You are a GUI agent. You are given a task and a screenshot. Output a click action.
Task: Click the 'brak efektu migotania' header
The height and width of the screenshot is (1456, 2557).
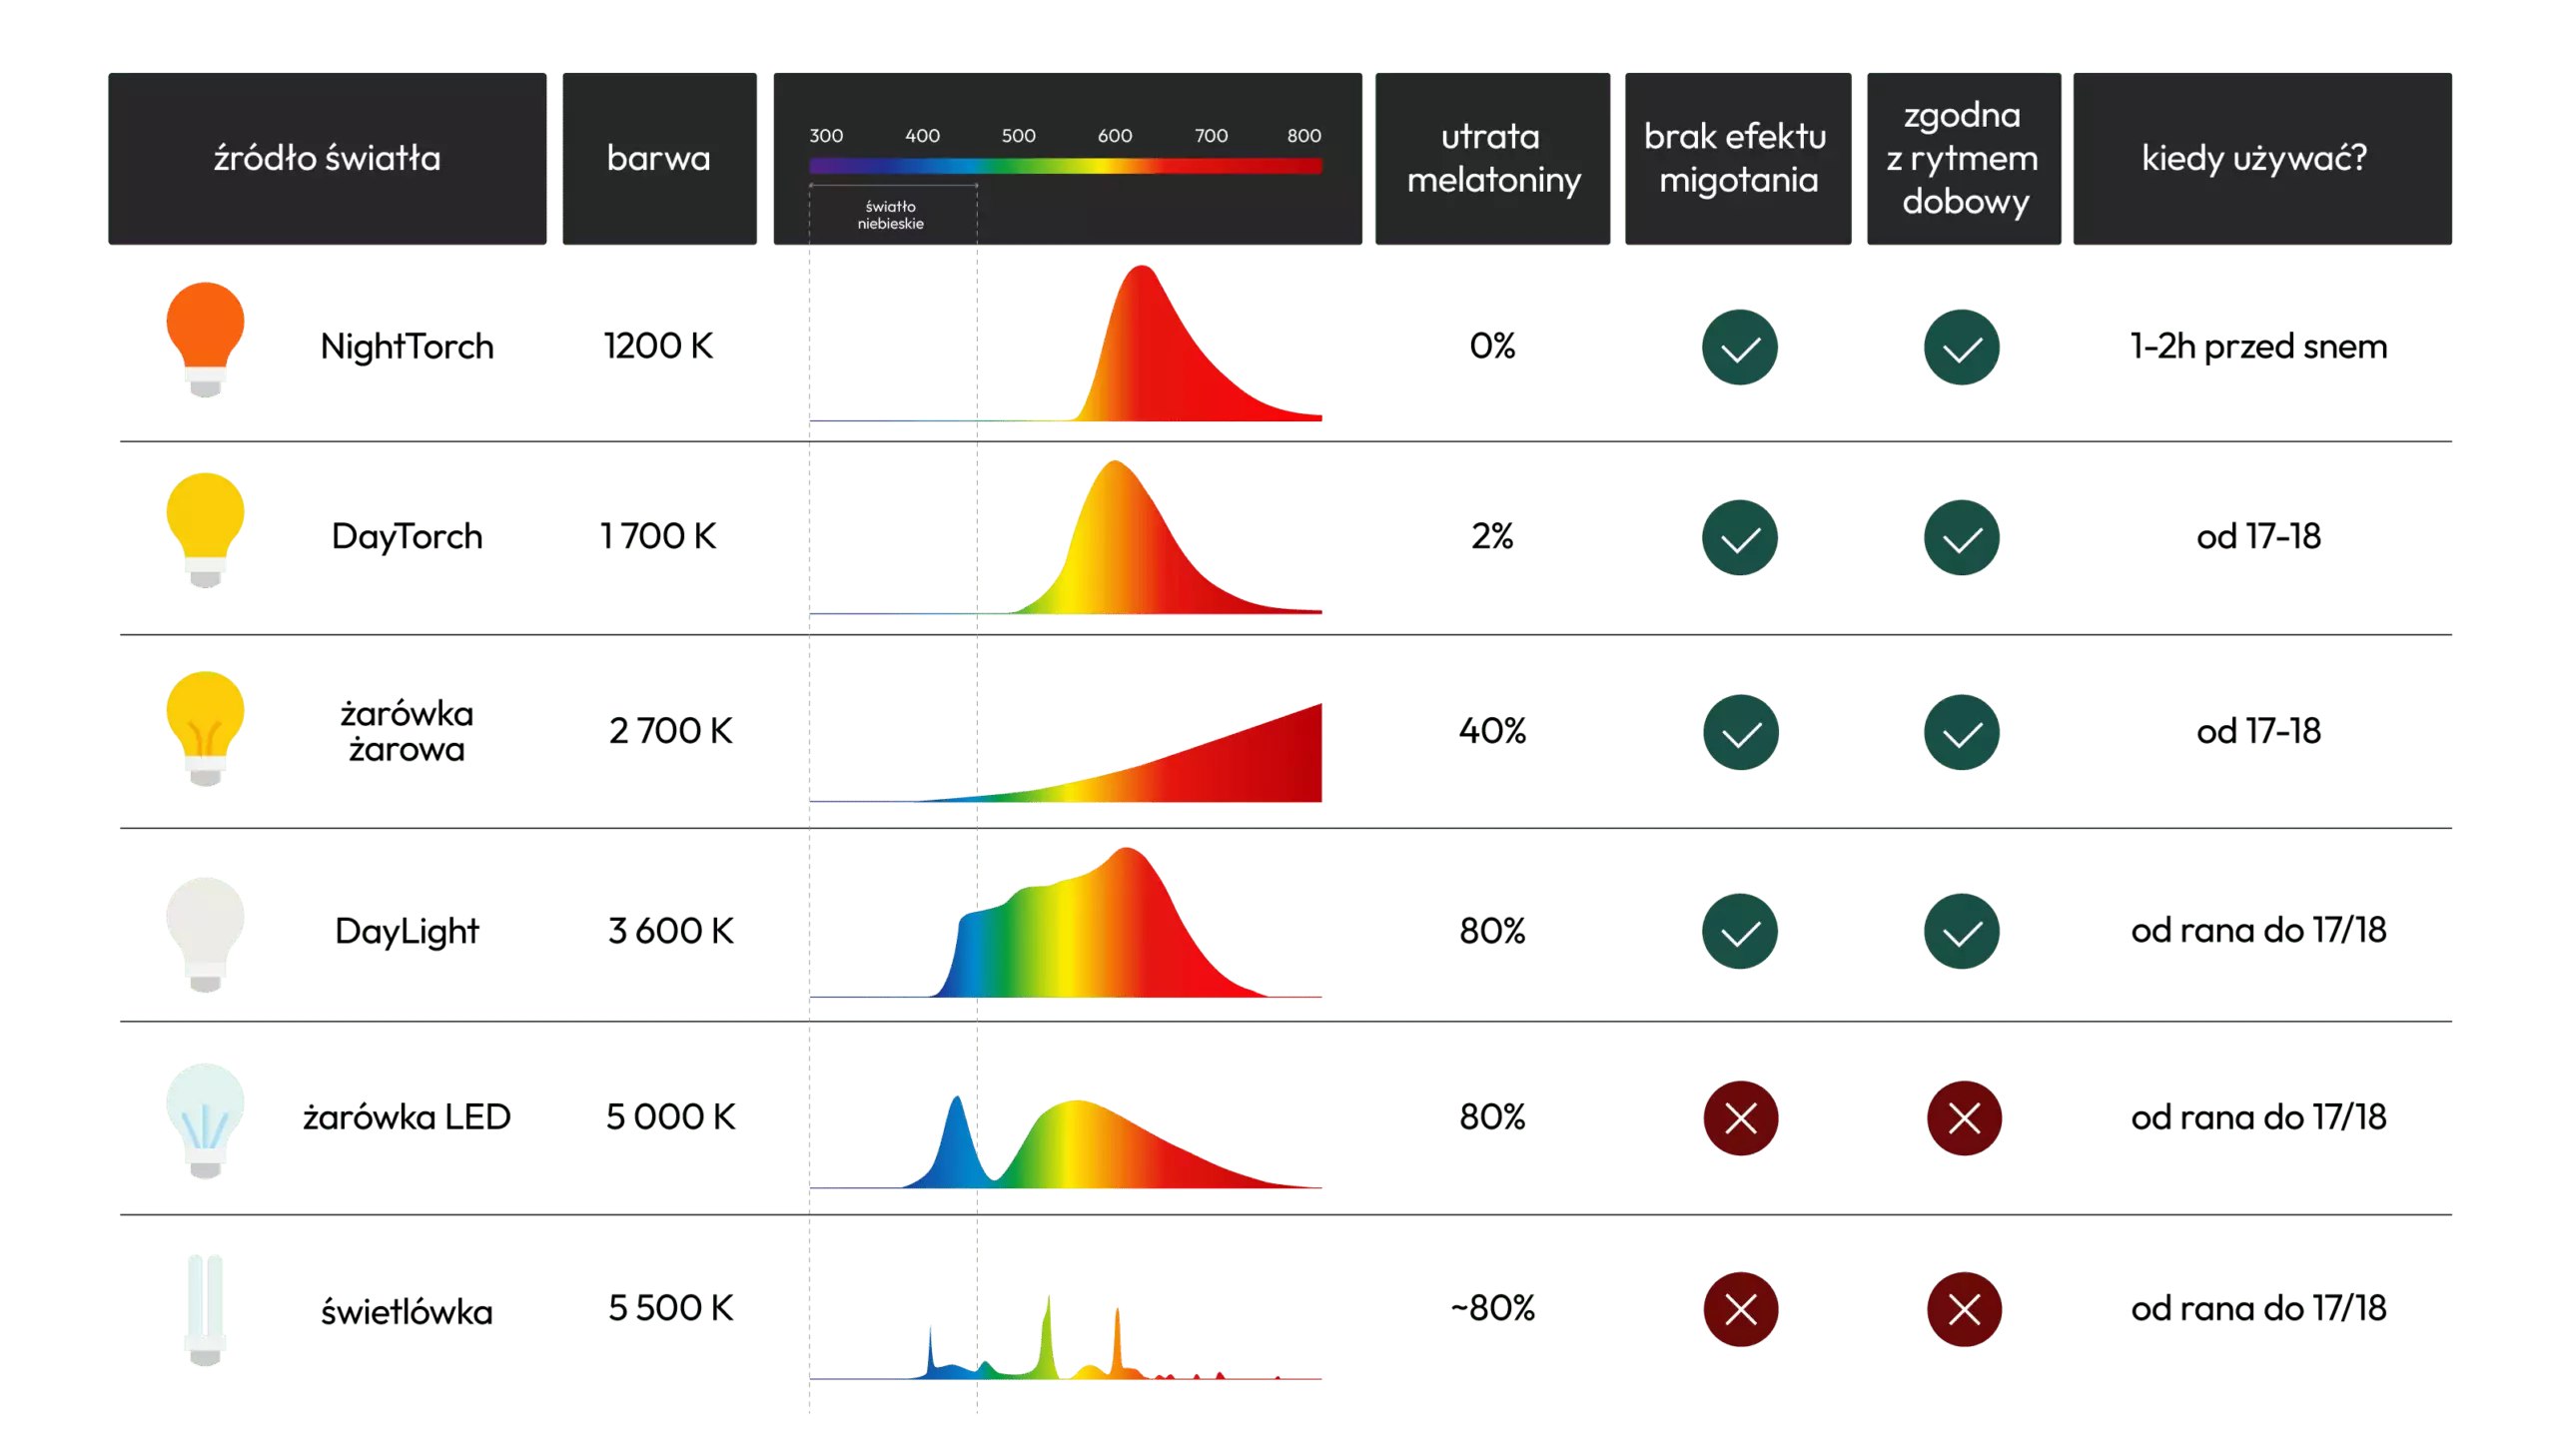pyautogui.click(x=1737, y=158)
